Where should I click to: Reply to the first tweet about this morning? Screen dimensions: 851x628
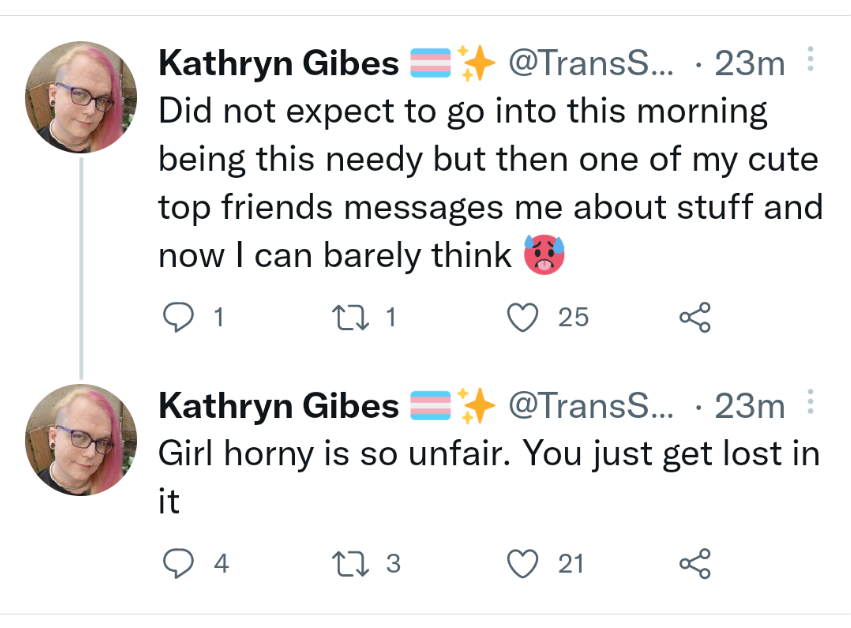point(179,317)
